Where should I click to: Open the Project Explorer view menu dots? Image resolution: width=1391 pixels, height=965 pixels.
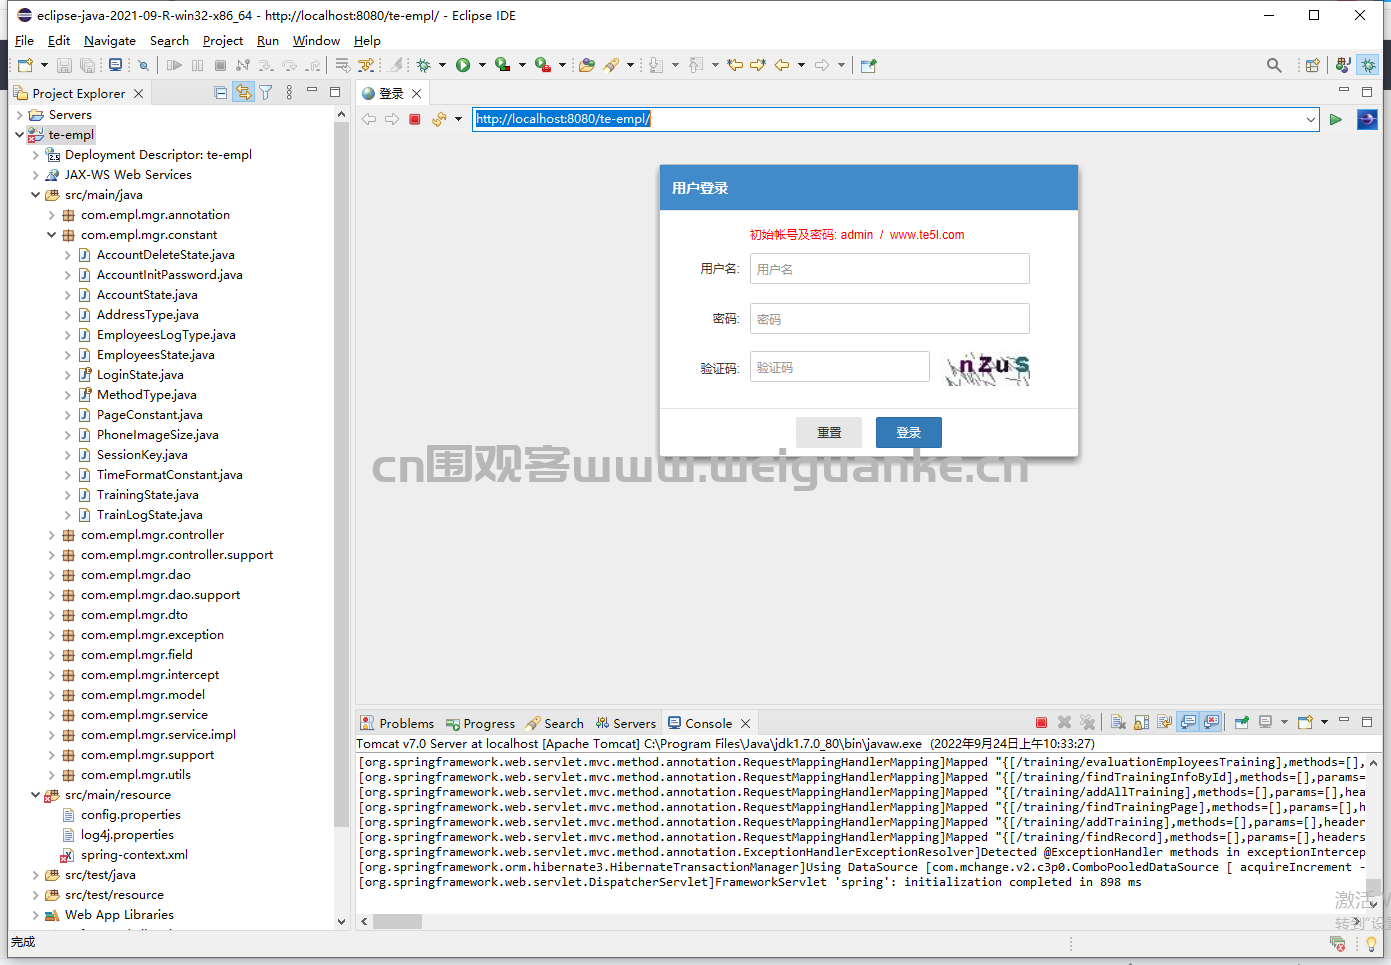point(289,93)
